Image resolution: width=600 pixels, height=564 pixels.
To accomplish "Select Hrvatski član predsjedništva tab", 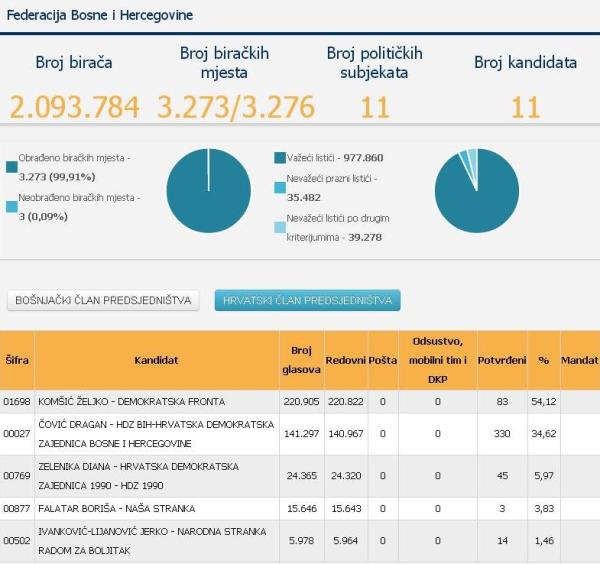I will [x=307, y=300].
